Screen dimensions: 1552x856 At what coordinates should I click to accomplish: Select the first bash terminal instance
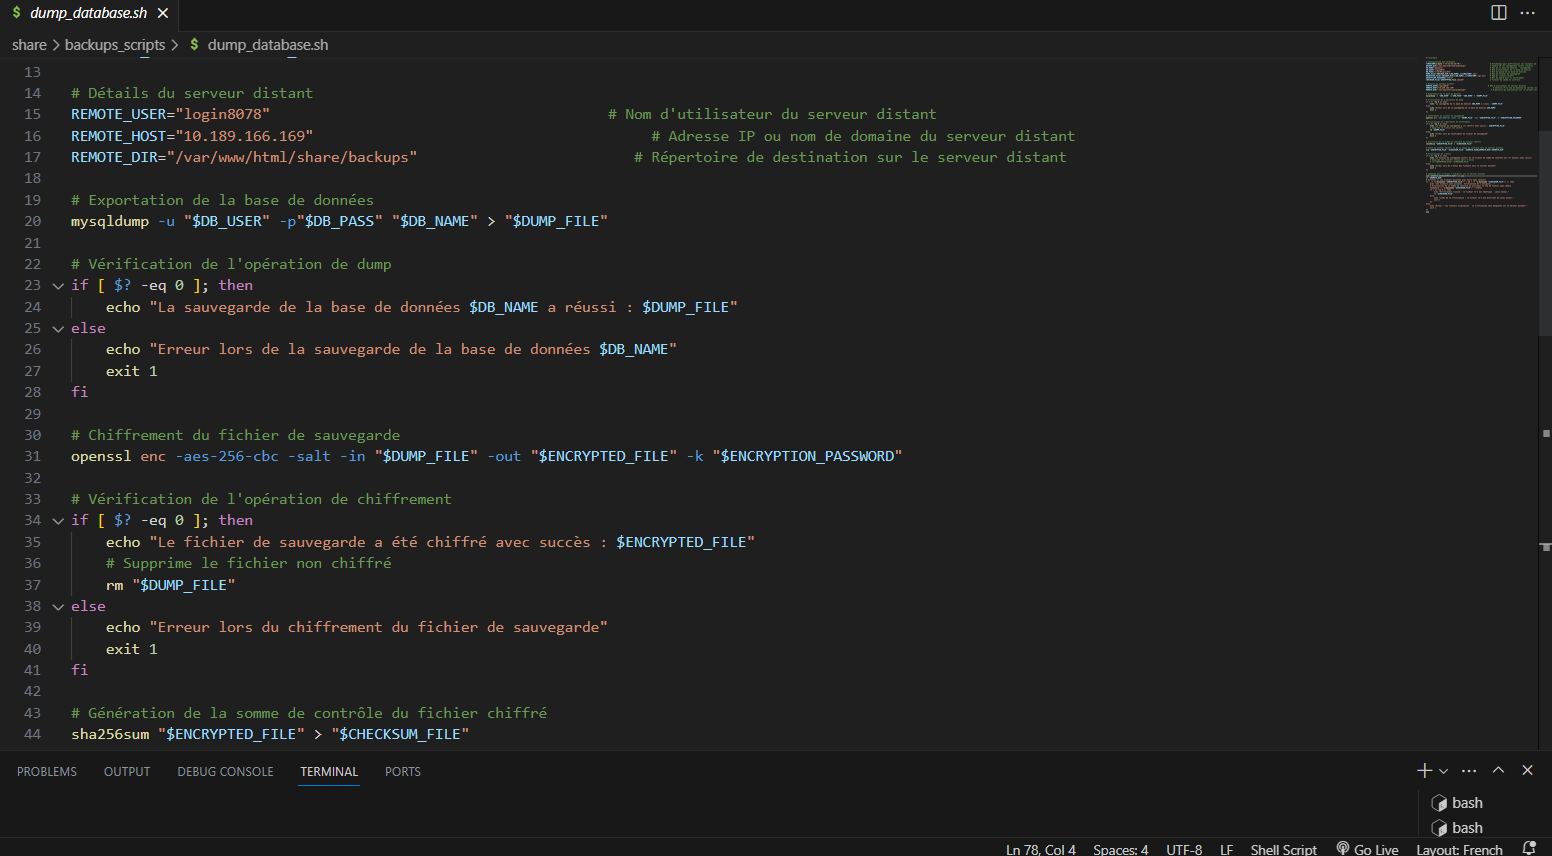coord(1466,803)
